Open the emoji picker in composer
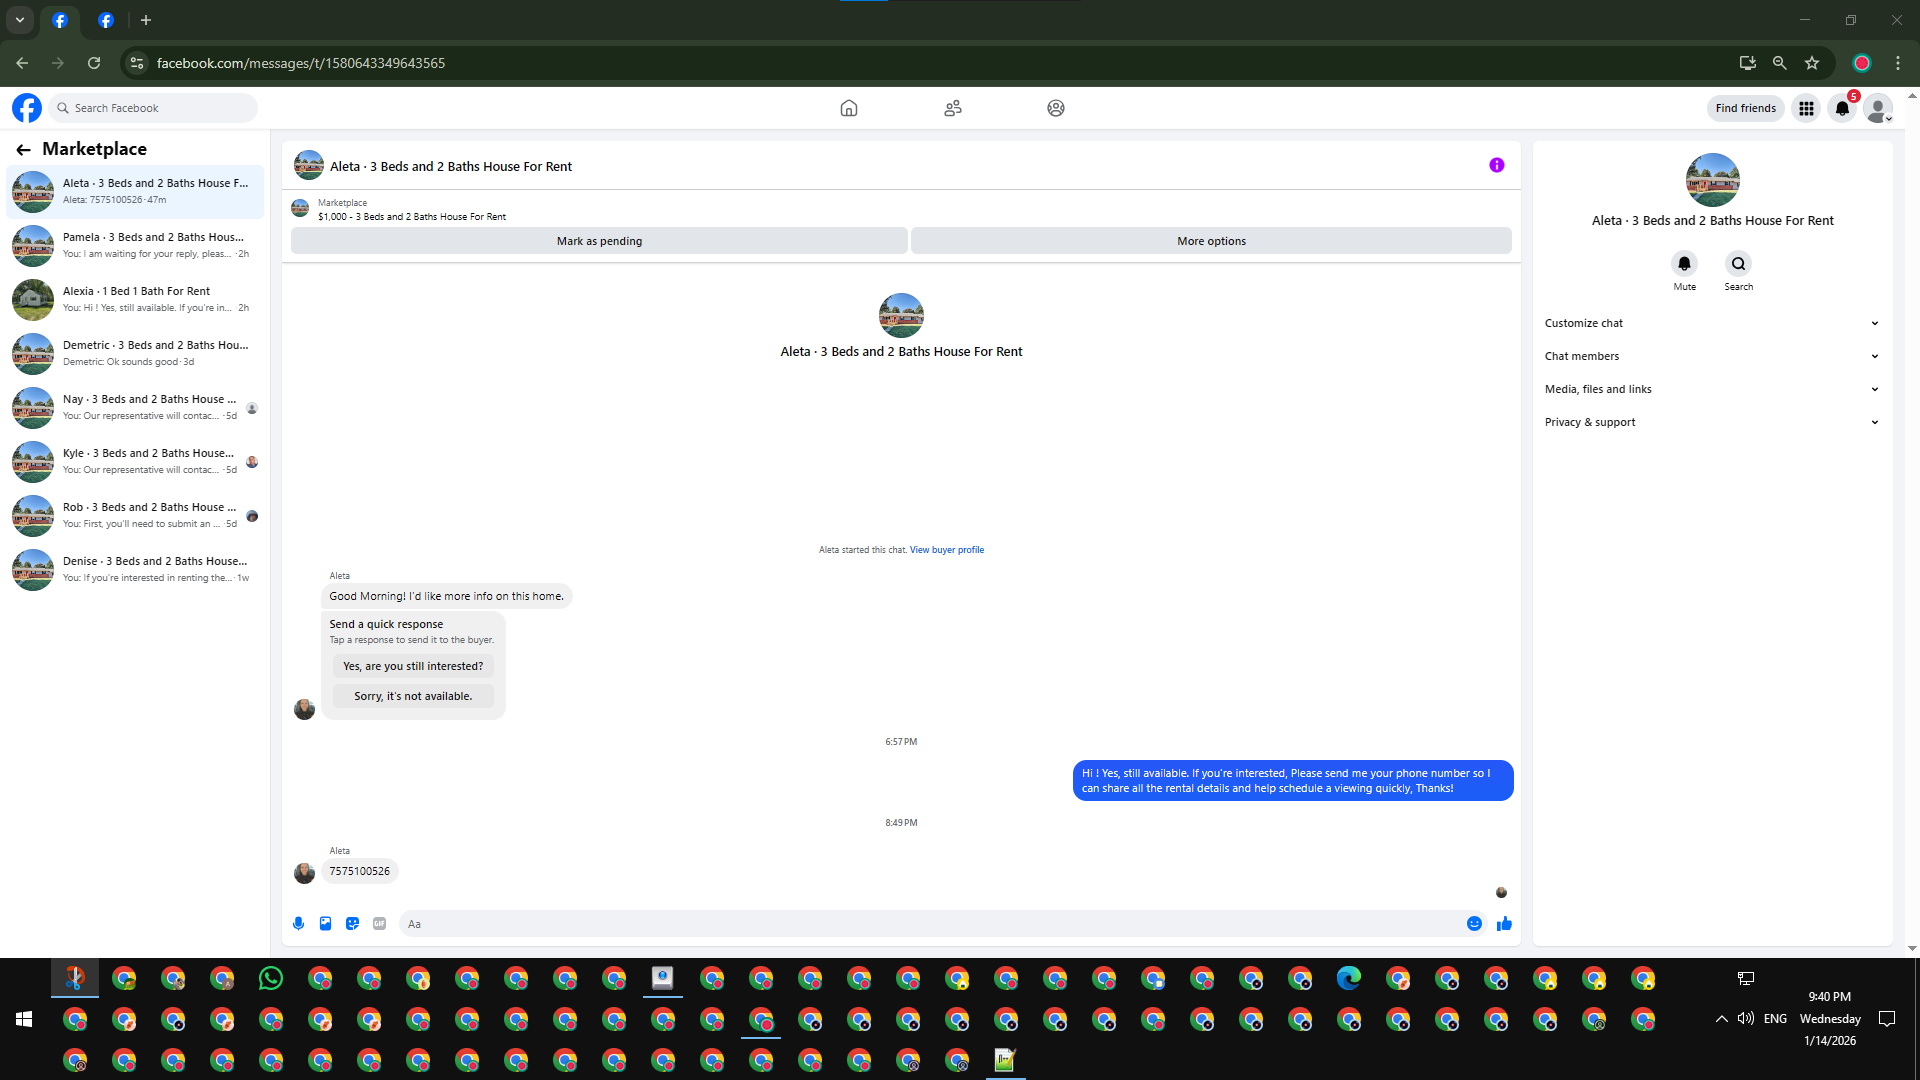This screenshot has width=1920, height=1080. tap(1474, 924)
